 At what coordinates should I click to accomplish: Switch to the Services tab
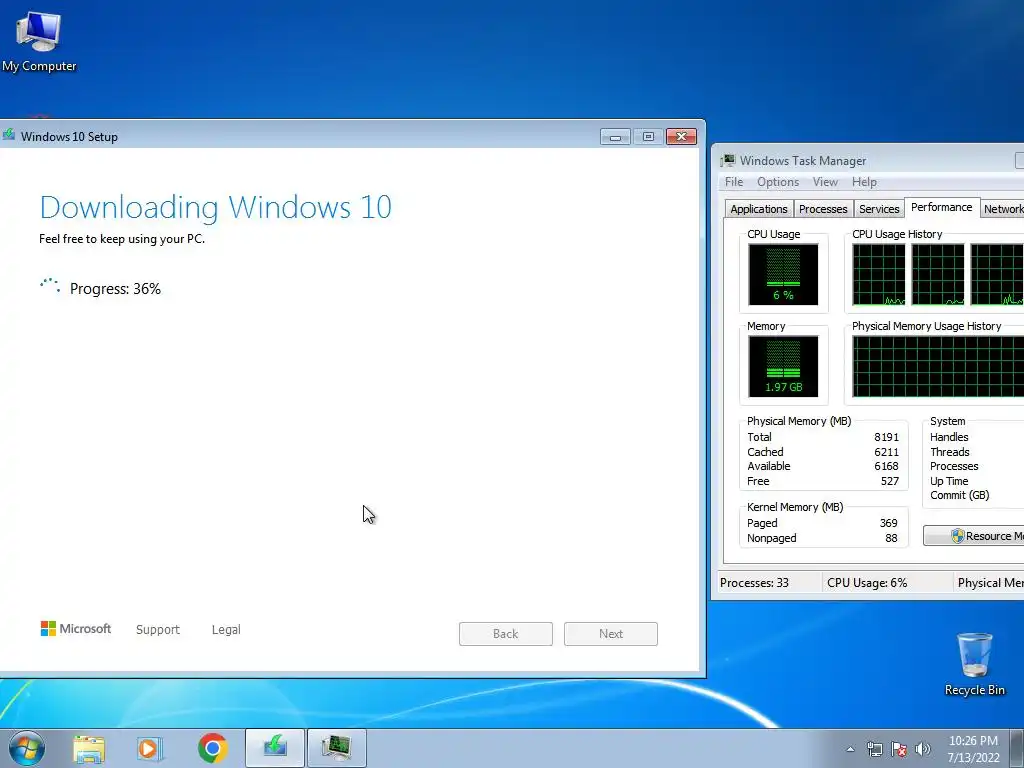click(879, 209)
